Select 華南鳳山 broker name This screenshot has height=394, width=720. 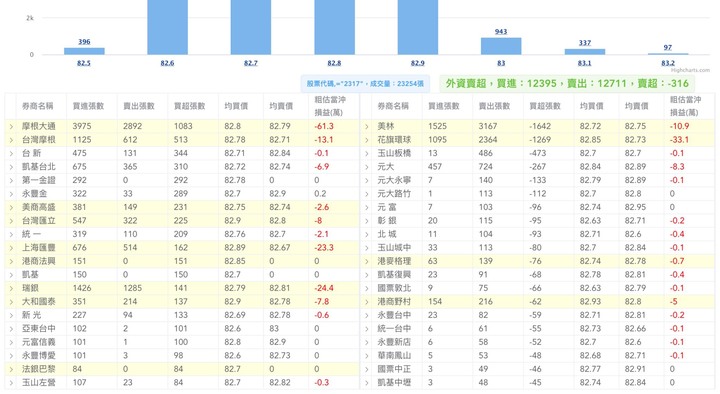pyautogui.click(x=394, y=356)
